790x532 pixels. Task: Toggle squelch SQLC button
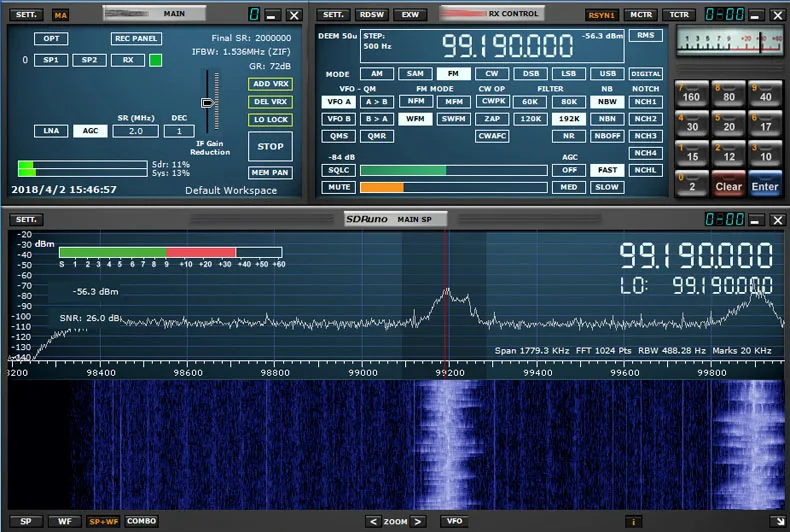[339, 170]
